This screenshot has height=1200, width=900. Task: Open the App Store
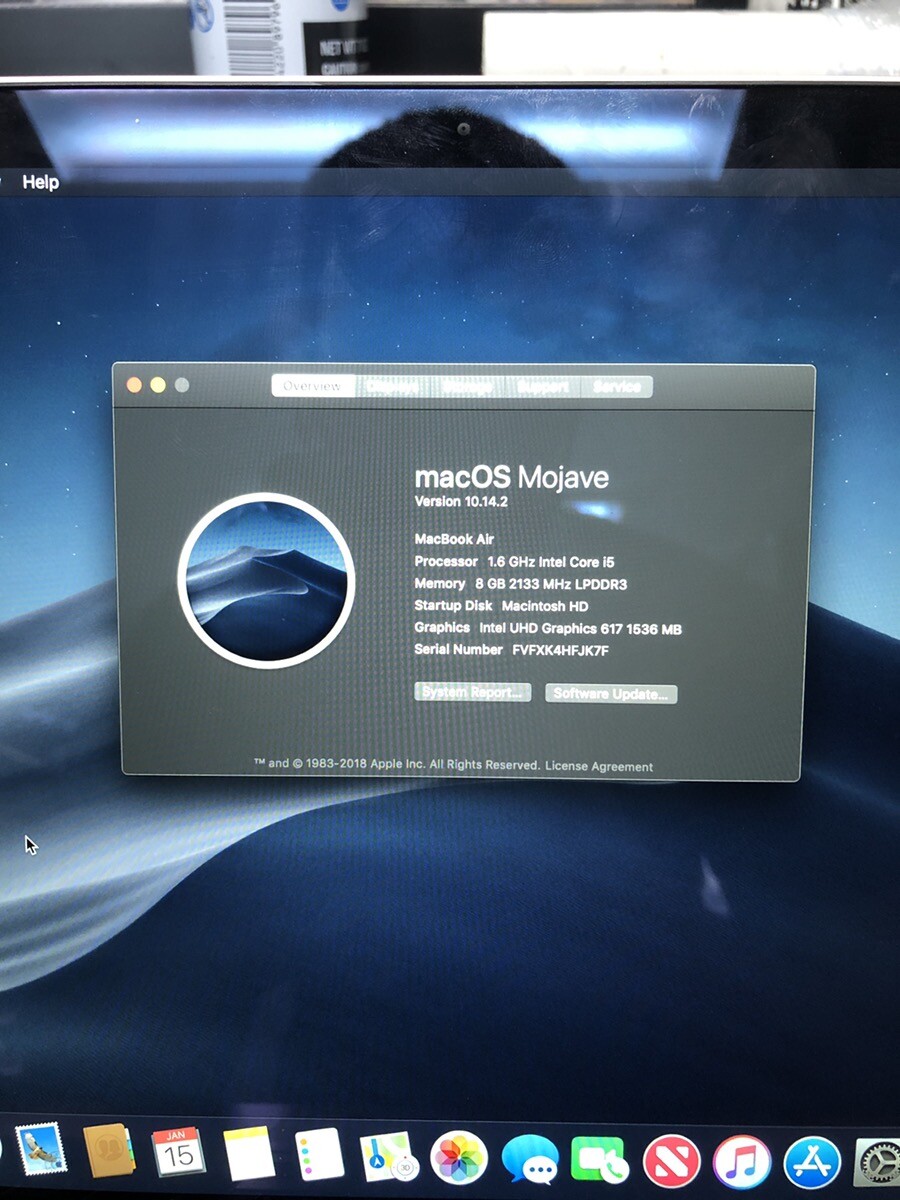pos(812,1163)
